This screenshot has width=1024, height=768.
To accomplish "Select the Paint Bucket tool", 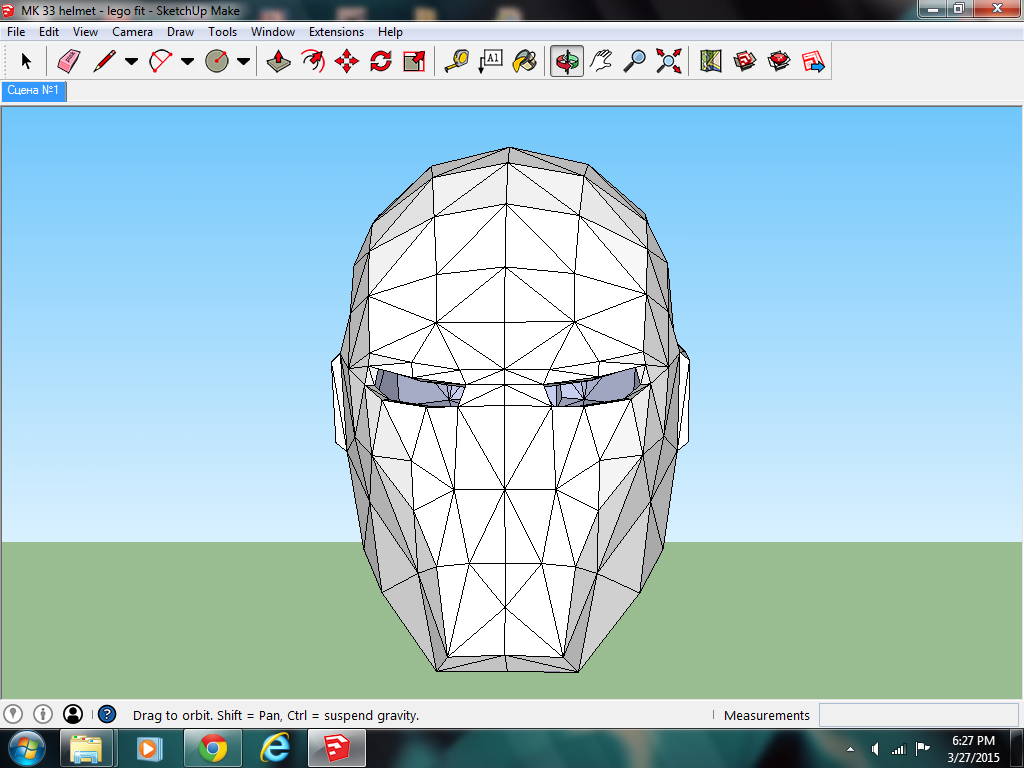I will pos(524,62).
